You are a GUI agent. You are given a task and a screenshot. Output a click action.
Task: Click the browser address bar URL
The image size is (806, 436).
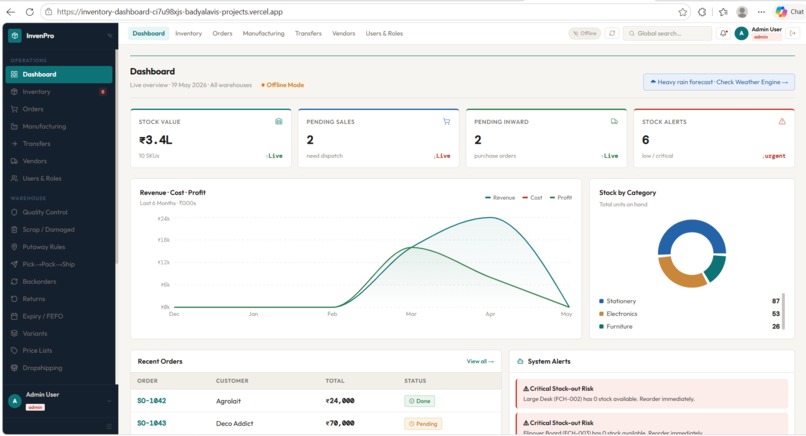pyautogui.click(x=170, y=12)
